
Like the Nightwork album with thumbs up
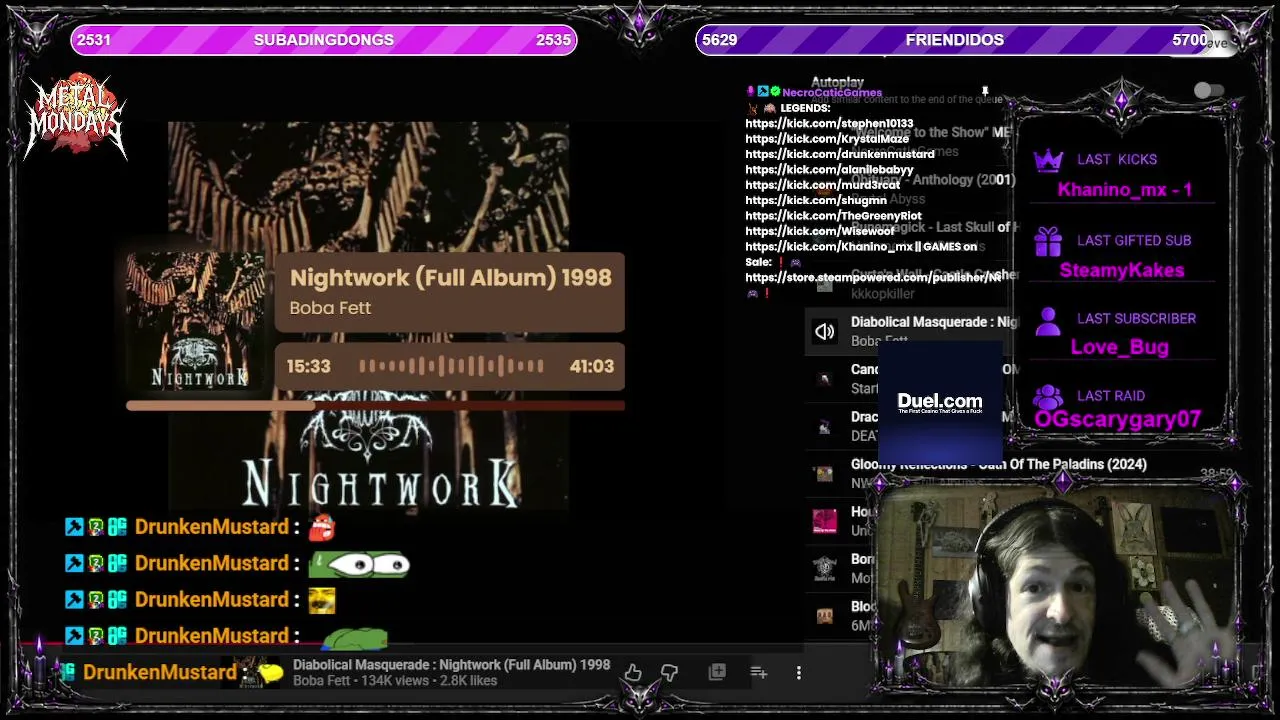point(633,673)
